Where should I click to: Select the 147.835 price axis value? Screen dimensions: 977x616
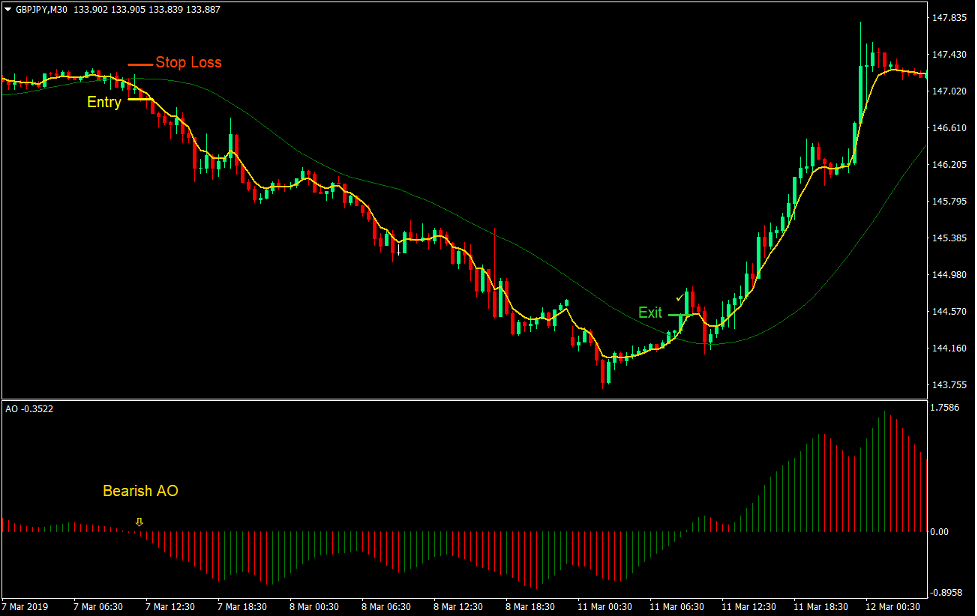point(948,17)
